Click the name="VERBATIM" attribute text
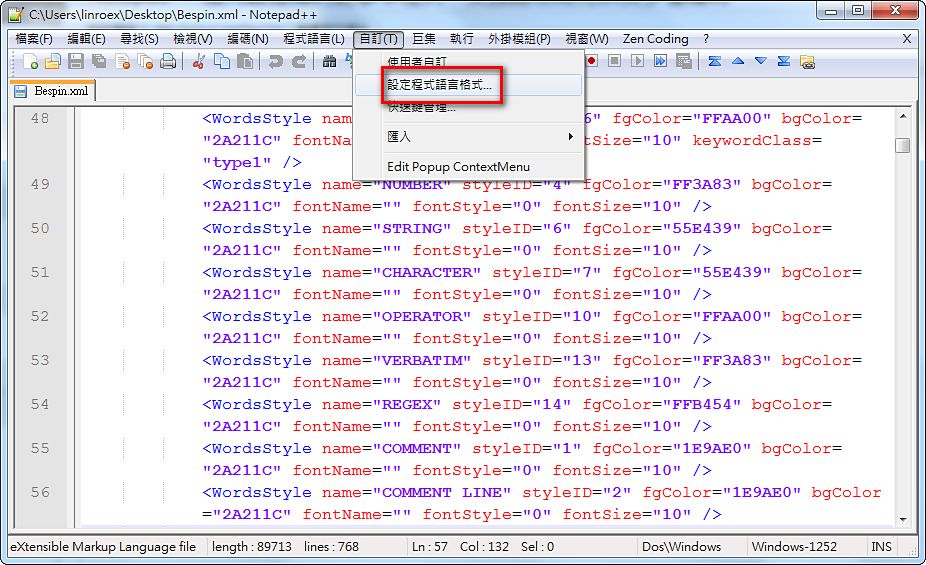 click(396, 361)
